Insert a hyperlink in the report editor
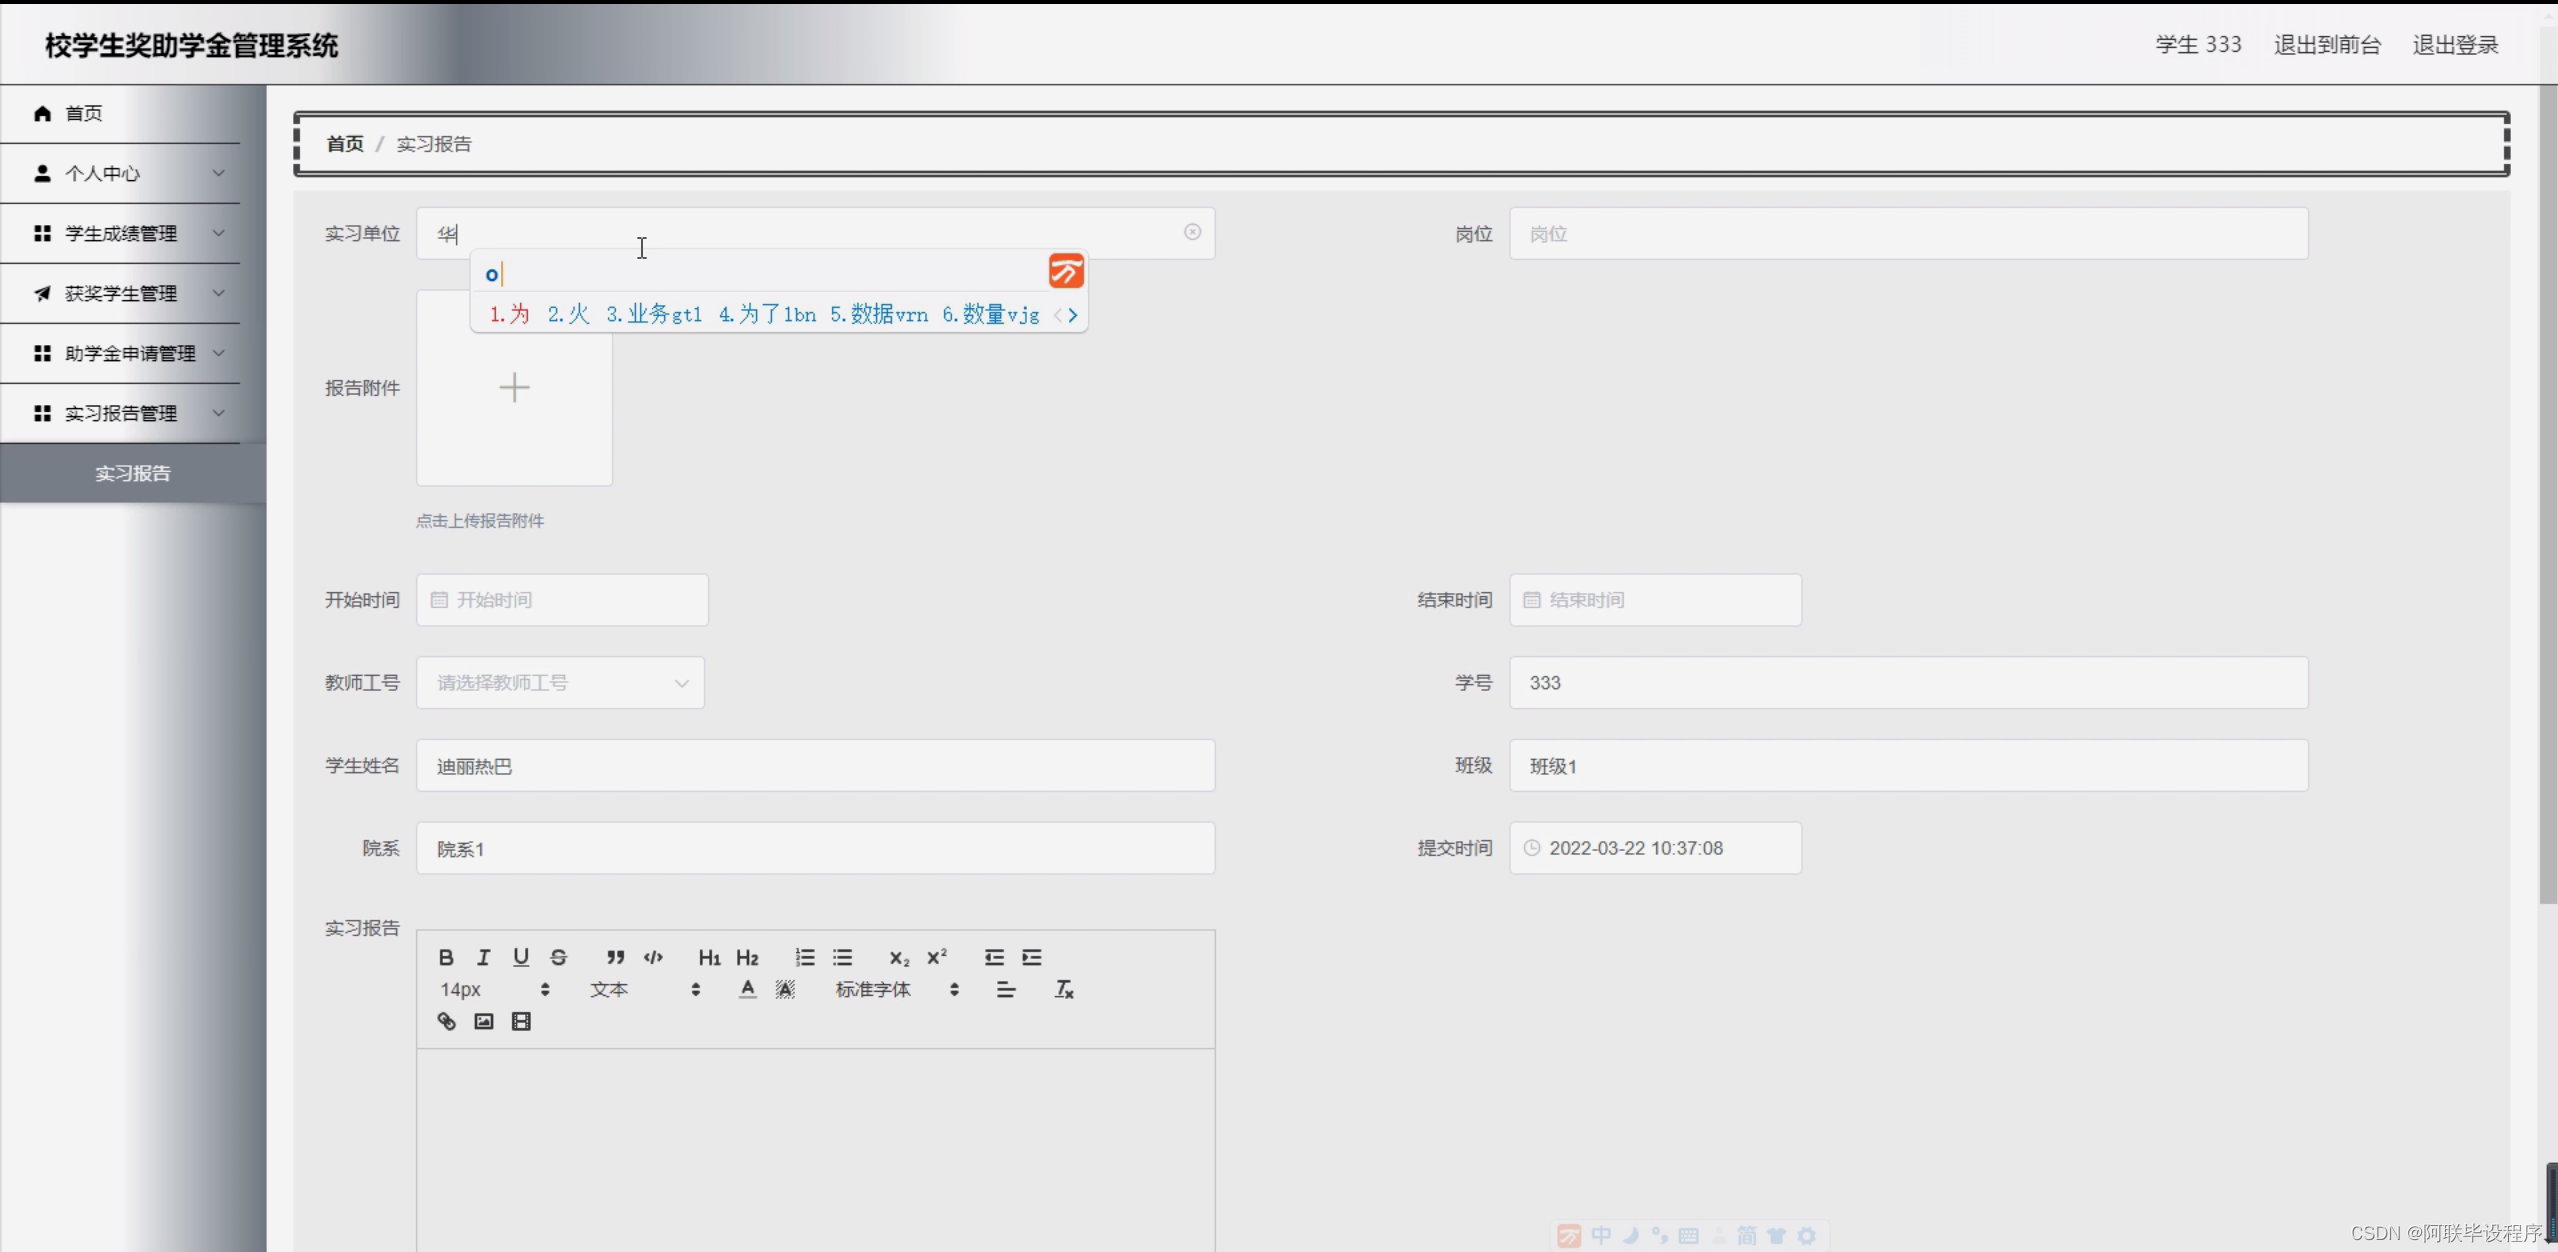2558x1252 pixels. coord(446,1021)
